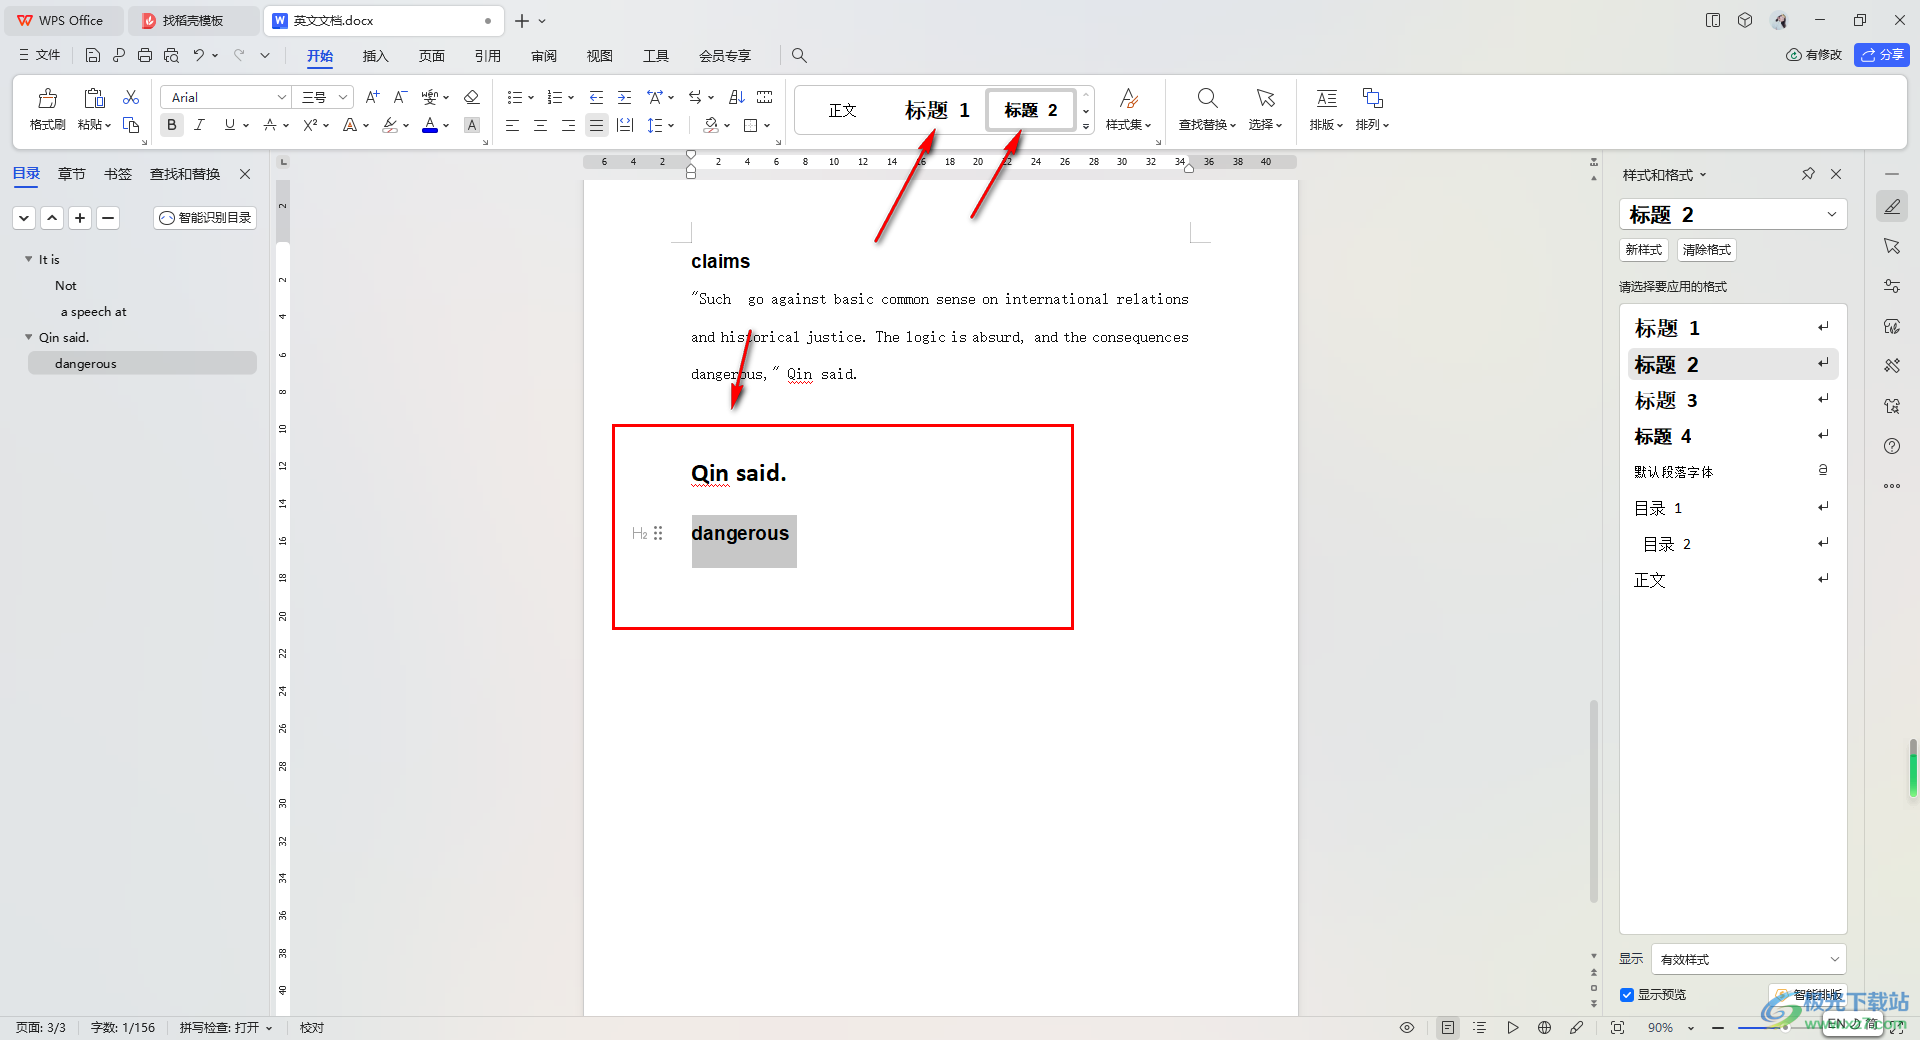Switch to the 章节 navigation tab
Viewport: 1920px width, 1040px height.
pyautogui.click(x=71, y=174)
